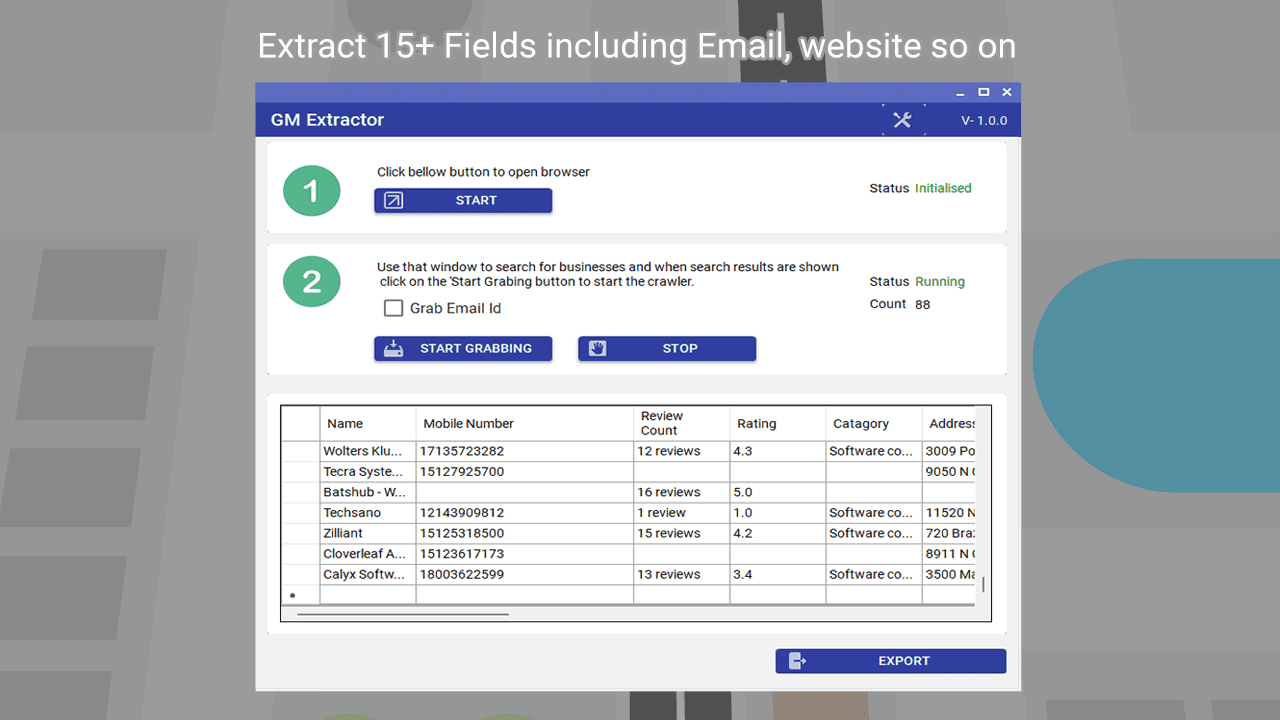Click the vertical scrollbar thumb in table
This screenshot has height=720, width=1280.
(x=983, y=585)
